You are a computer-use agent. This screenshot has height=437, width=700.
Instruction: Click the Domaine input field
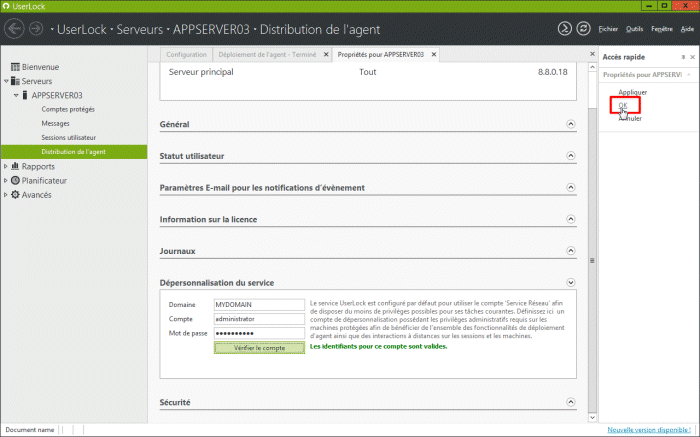pyautogui.click(x=259, y=304)
